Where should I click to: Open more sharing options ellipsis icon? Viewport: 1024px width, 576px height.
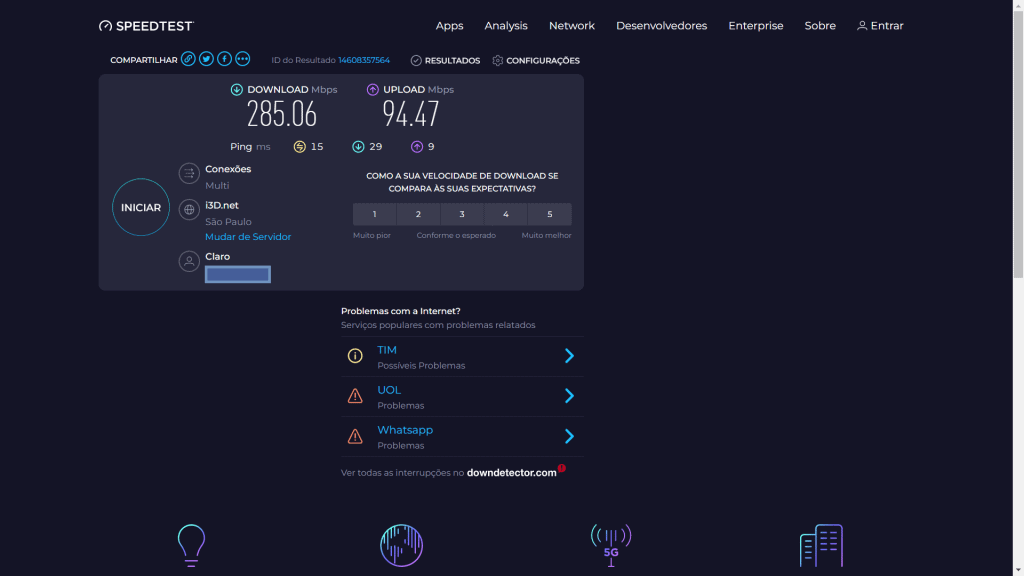pos(242,59)
